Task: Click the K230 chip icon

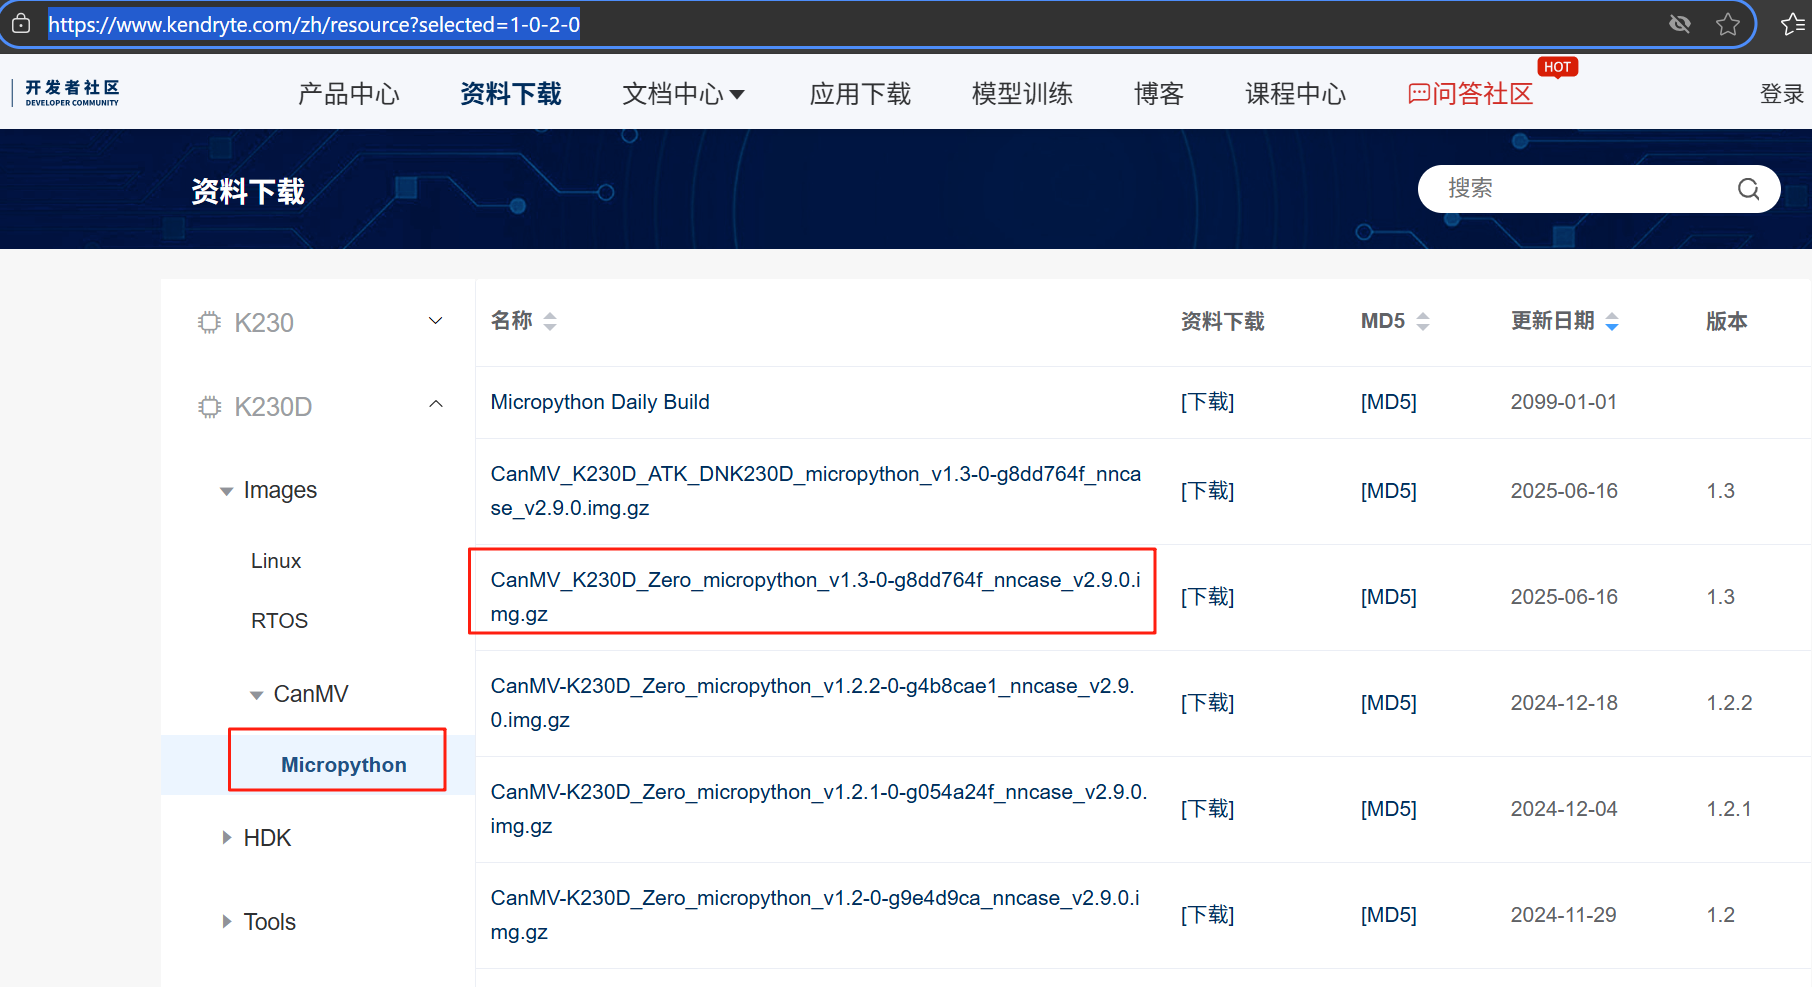Action: pyautogui.click(x=209, y=323)
